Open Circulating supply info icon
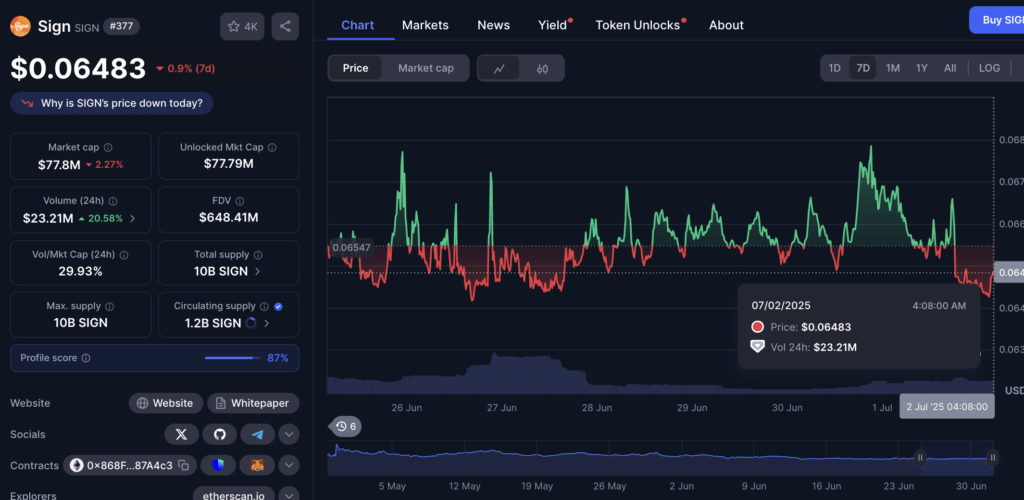The width and height of the screenshot is (1024, 500). 264,306
